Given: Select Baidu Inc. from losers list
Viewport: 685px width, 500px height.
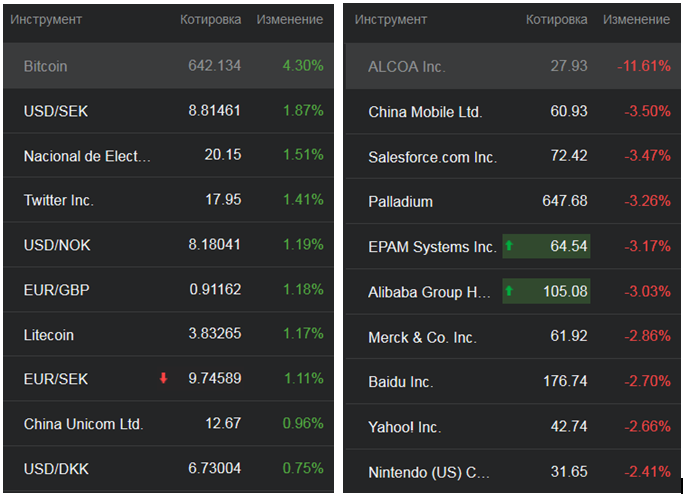Looking at the screenshot, I should coord(400,381).
